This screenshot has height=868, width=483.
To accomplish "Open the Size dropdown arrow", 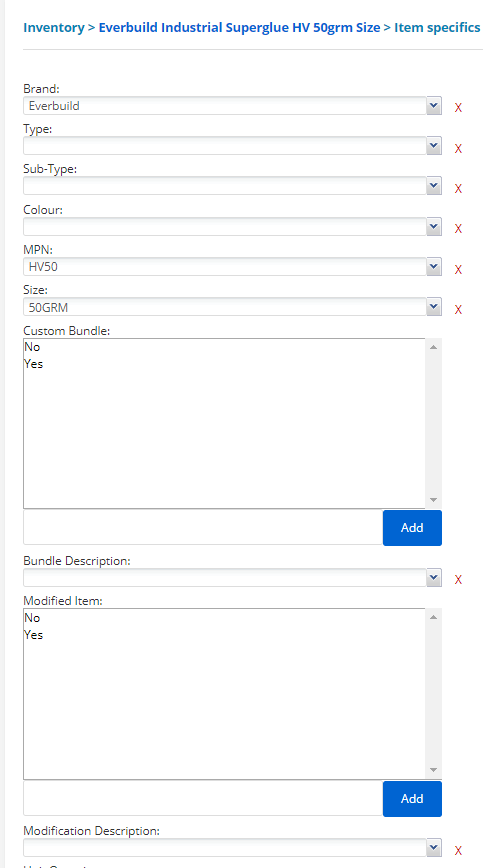I will 434,307.
